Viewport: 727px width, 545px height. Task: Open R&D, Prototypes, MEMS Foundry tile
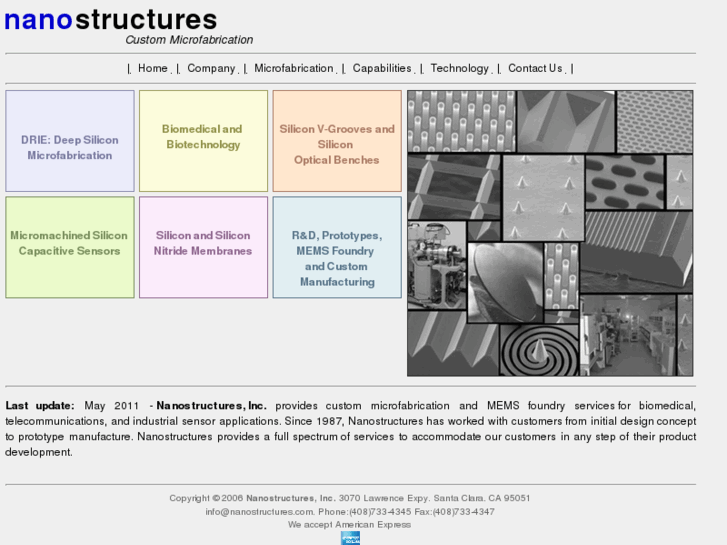tap(337, 247)
